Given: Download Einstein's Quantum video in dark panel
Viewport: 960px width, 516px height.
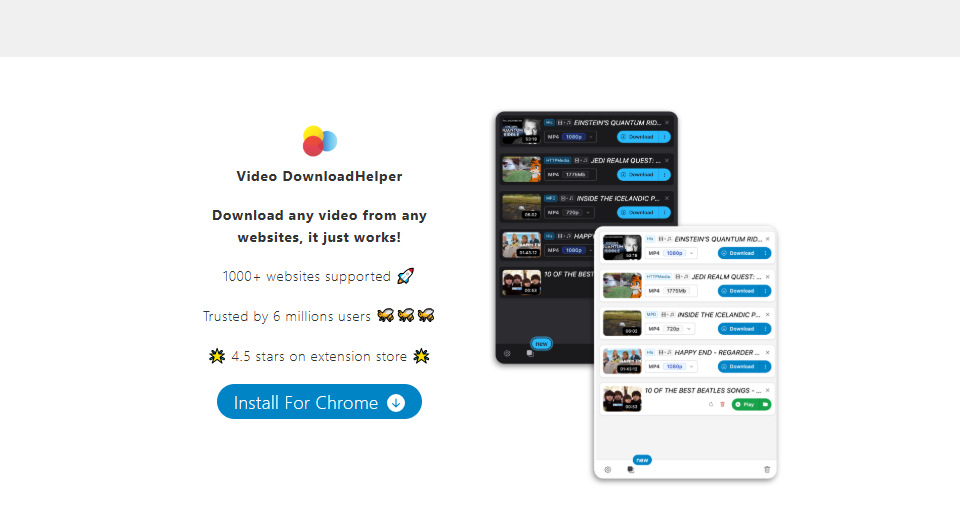Looking at the screenshot, I should pos(637,137).
